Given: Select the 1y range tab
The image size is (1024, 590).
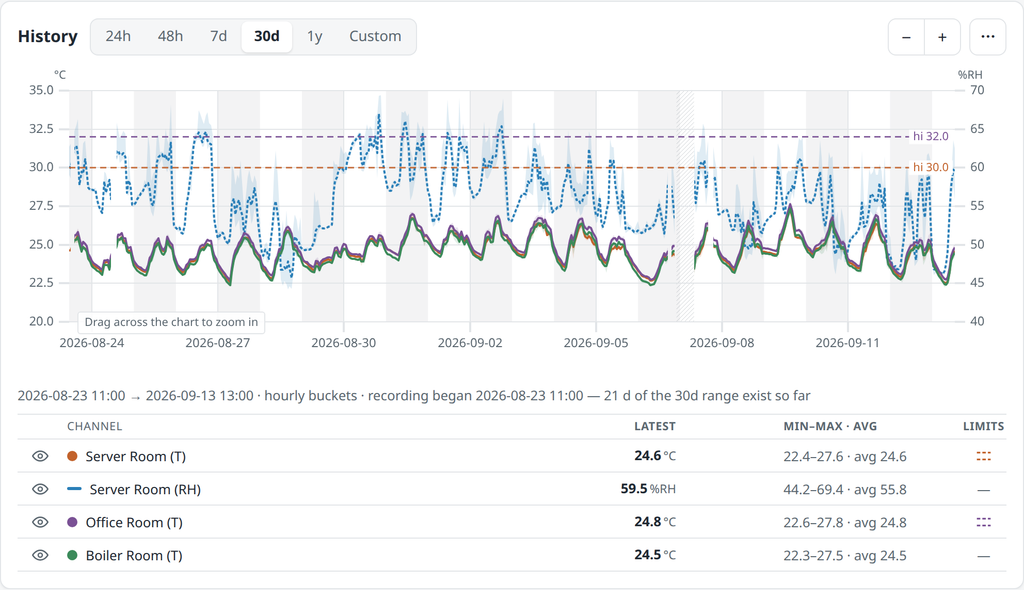Looking at the screenshot, I should tap(315, 36).
